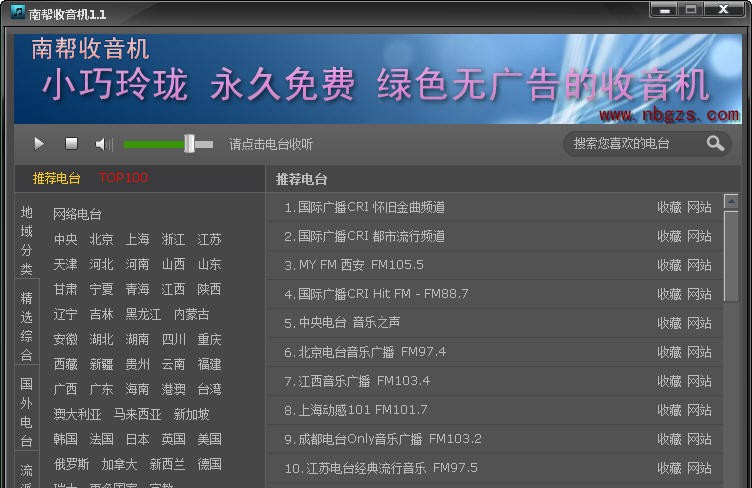The image size is (752, 488).
Task: Open the 新加坡 stations
Action: pos(191,414)
